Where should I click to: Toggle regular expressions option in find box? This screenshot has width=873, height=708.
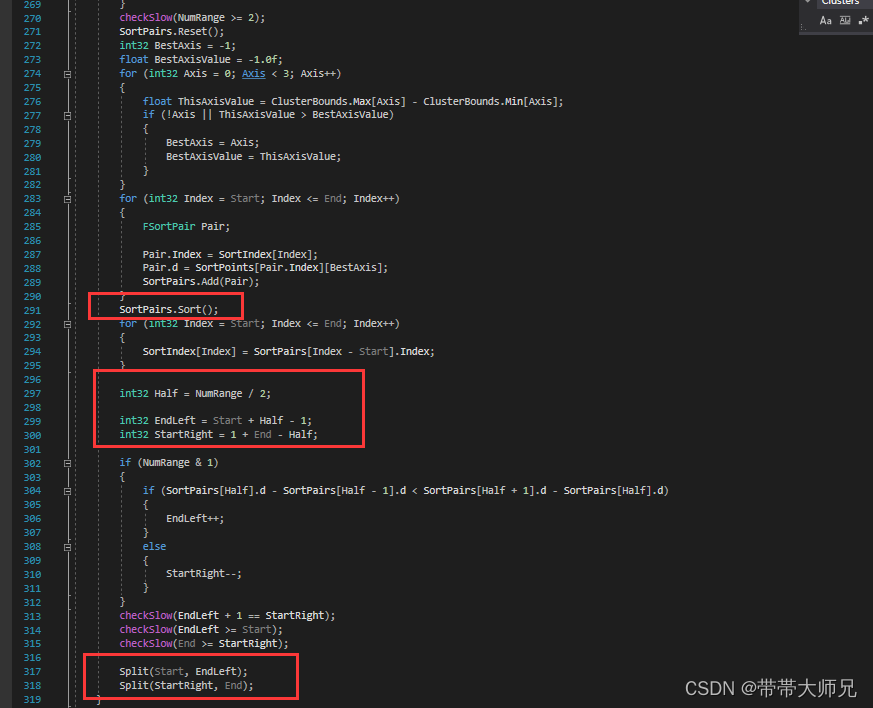pyautogui.click(x=863, y=21)
